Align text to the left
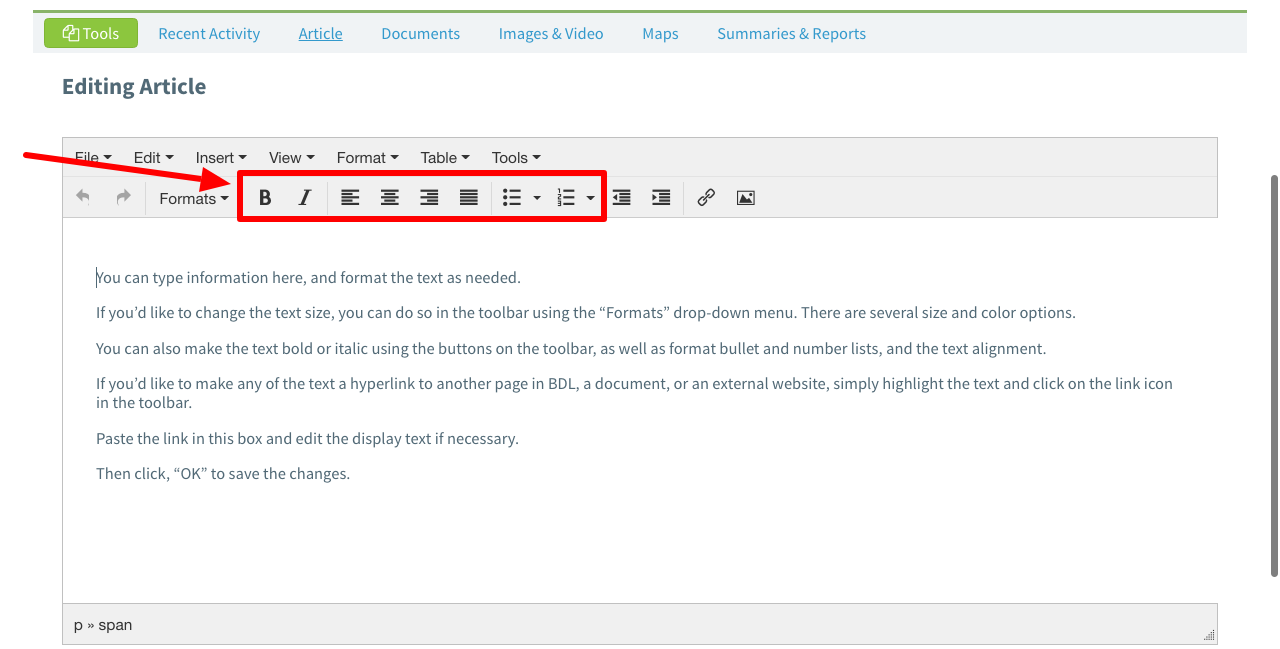The image size is (1280, 649). [350, 198]
